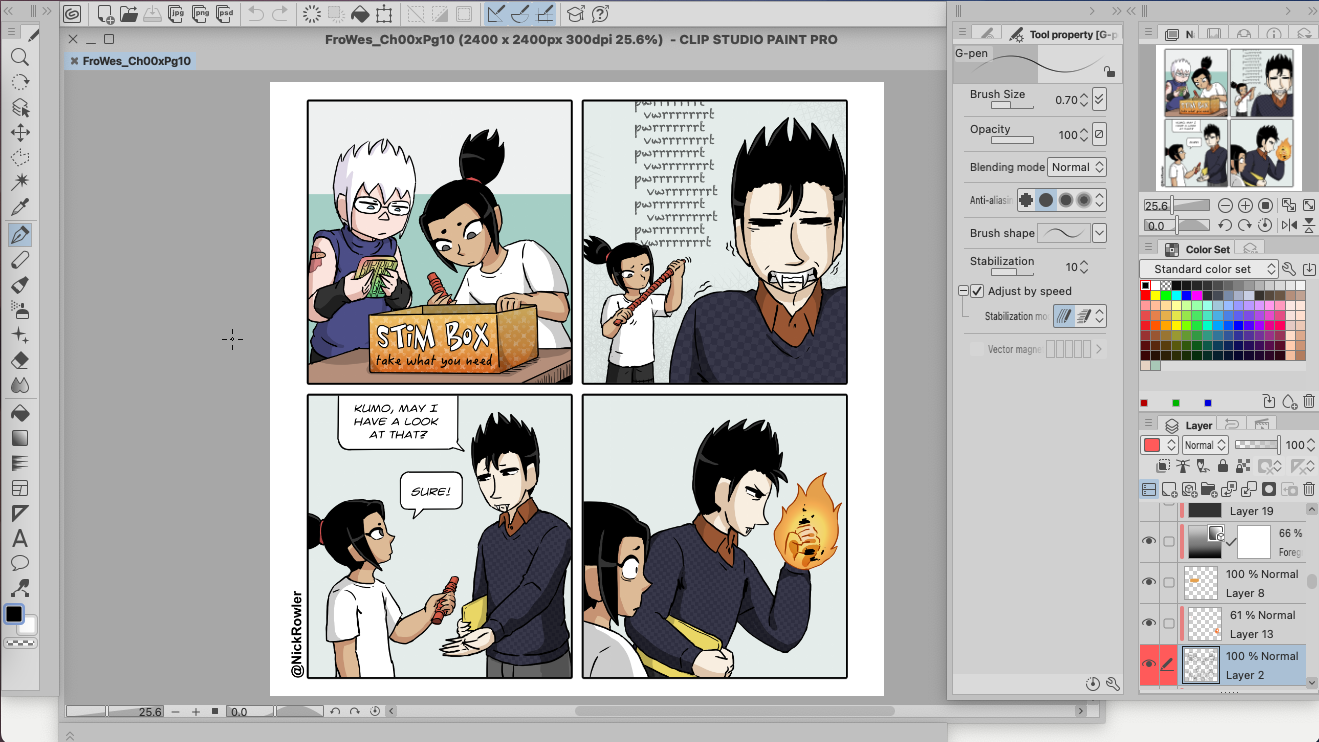Open the Standard color set dropdown
This screenshot has height=742, width=1319.
1209,269
